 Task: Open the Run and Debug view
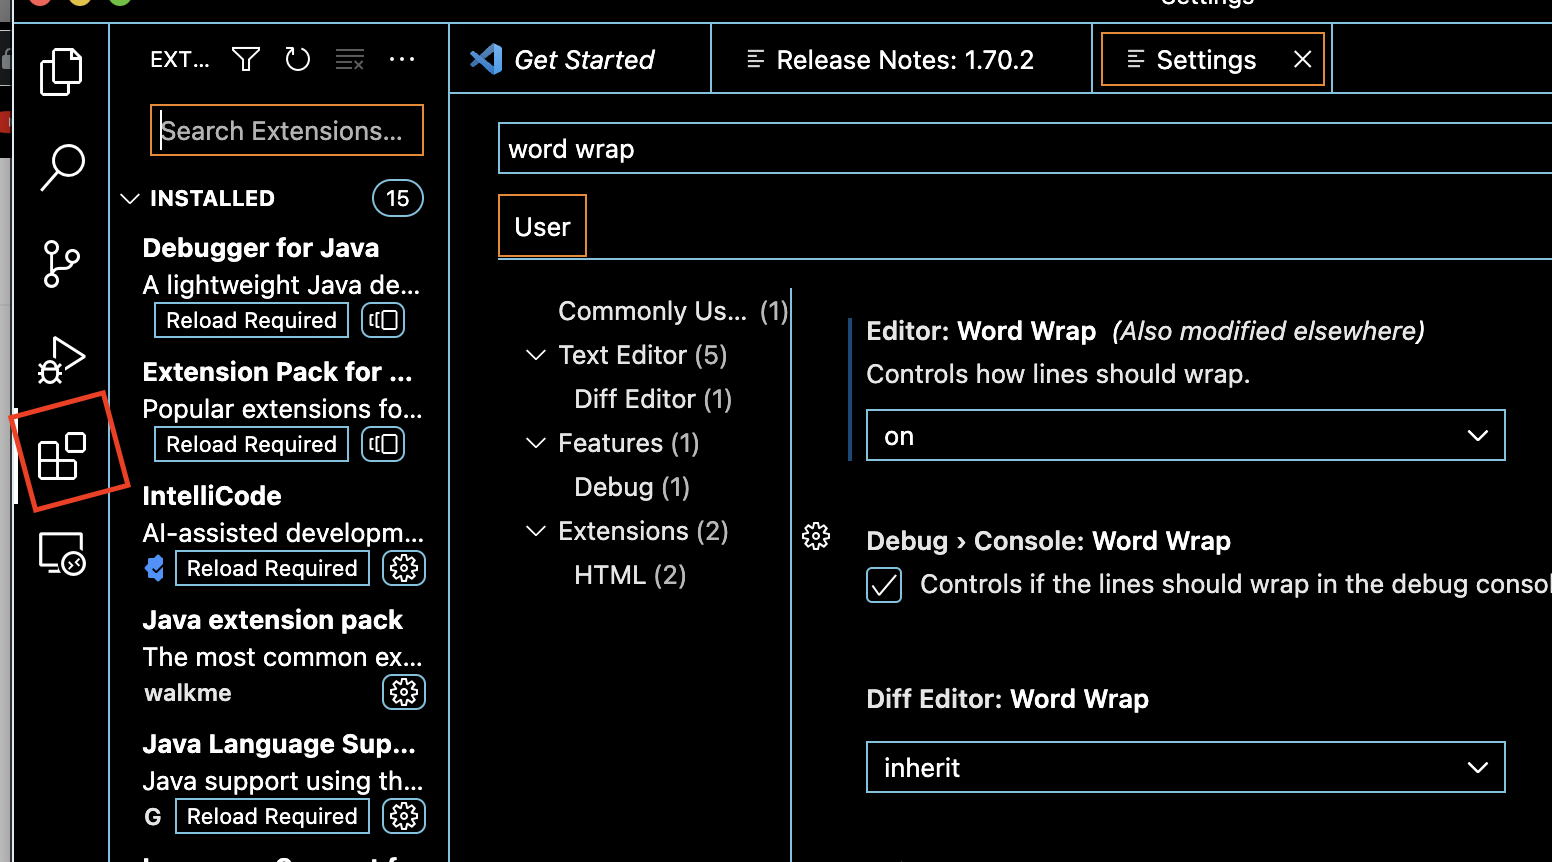coord(61,360)
